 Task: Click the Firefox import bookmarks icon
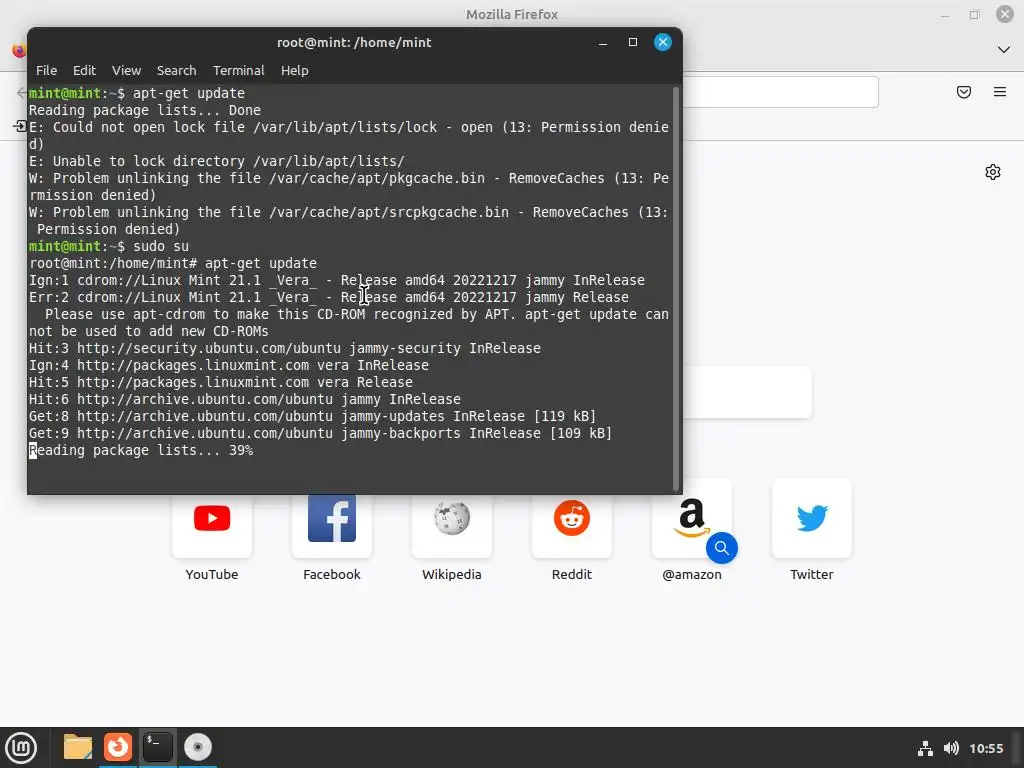click(20, 126)
